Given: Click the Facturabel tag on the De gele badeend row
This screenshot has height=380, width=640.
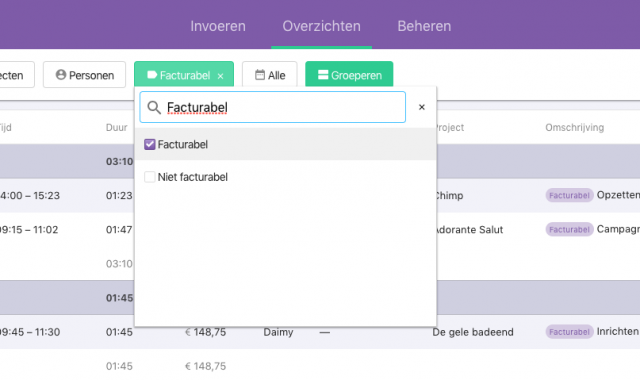Looking at the screenshot, I should (x=569, y=332).
